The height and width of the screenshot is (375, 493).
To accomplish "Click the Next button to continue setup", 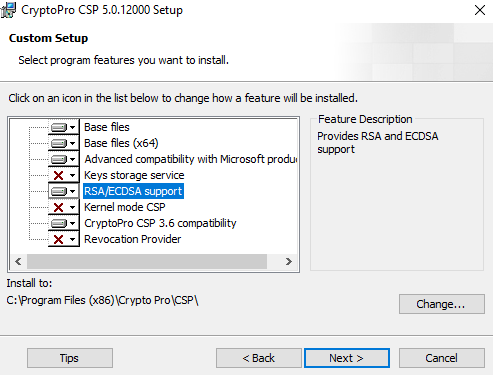I will point(347,358).
